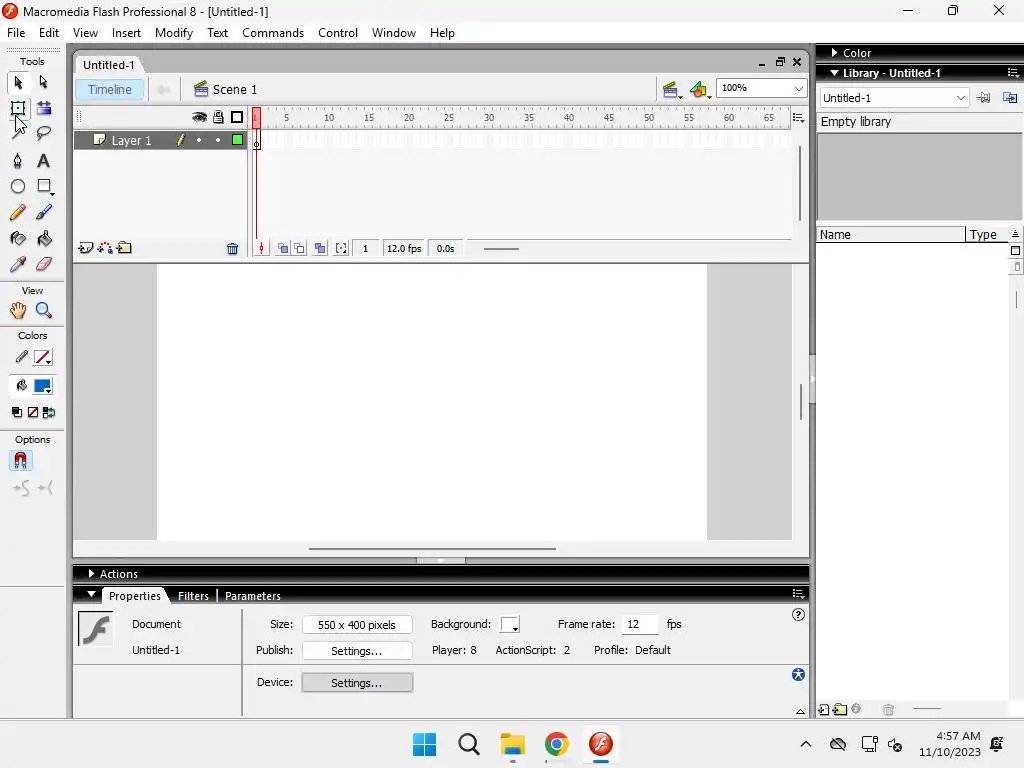
Task: Select the Pen tool
Action: pyautogui.click(x=18, y=161)
